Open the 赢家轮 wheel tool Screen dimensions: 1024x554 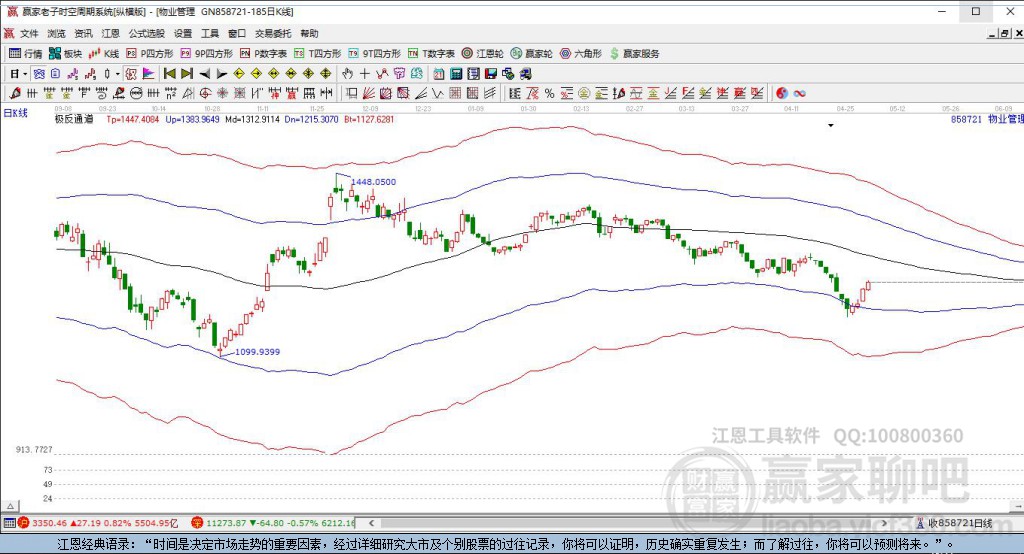coord(532,54)
